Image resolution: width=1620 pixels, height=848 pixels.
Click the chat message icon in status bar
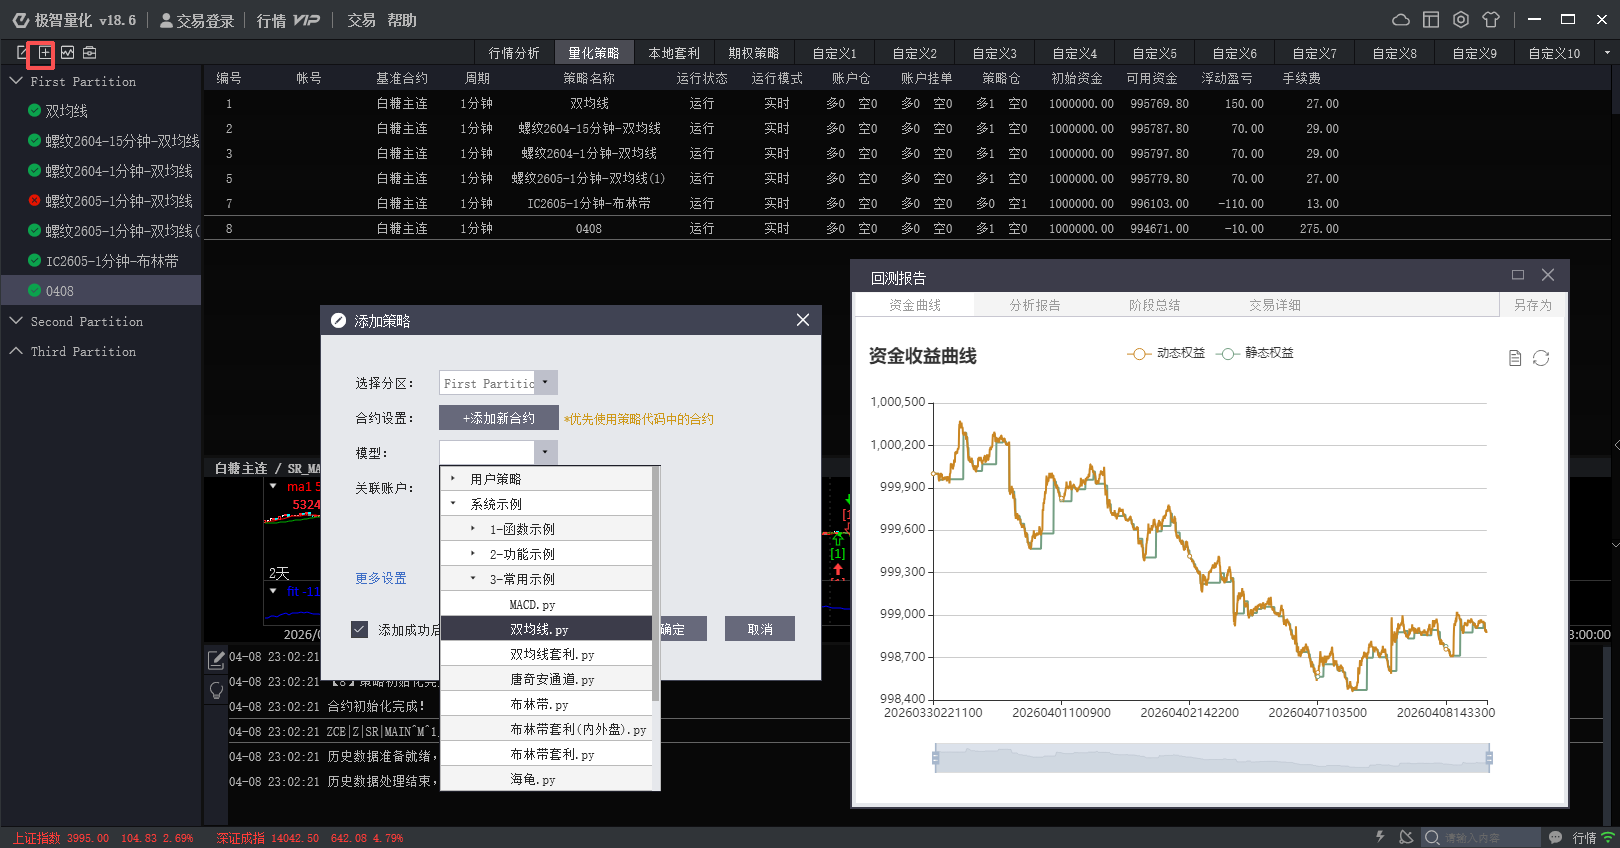tap(1555, 838)
